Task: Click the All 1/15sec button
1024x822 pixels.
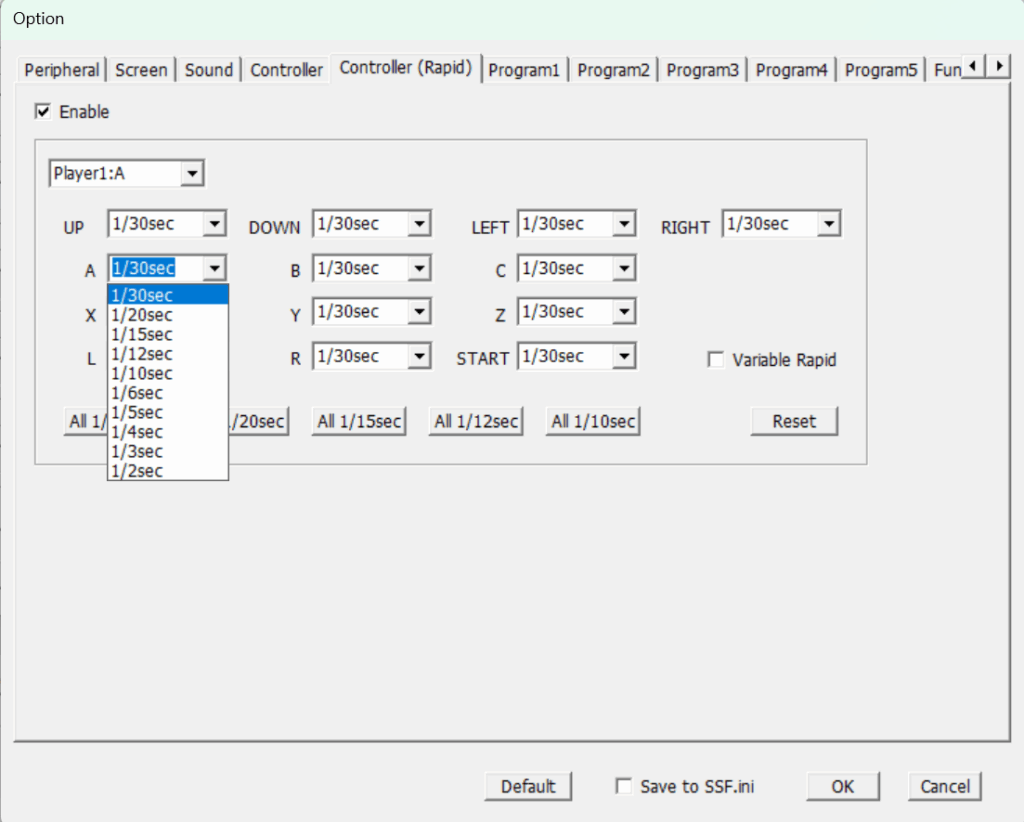Action: pyautogui.click(x=359, y=421)
